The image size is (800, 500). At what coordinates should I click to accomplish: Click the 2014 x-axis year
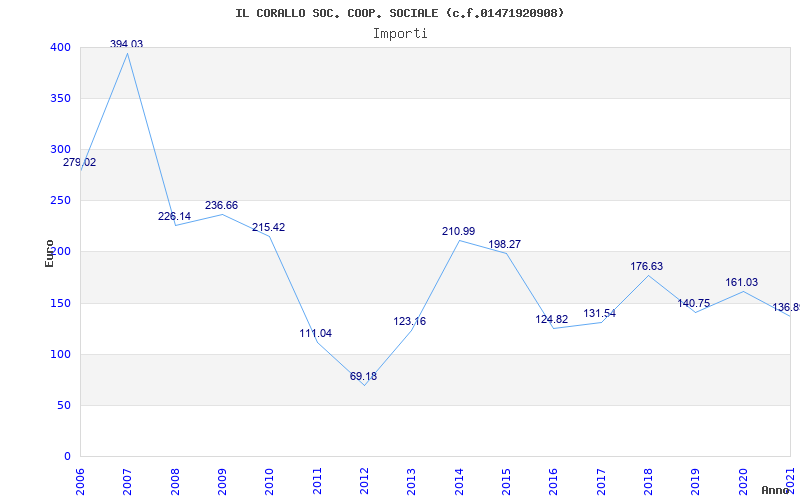pos(459,481)
